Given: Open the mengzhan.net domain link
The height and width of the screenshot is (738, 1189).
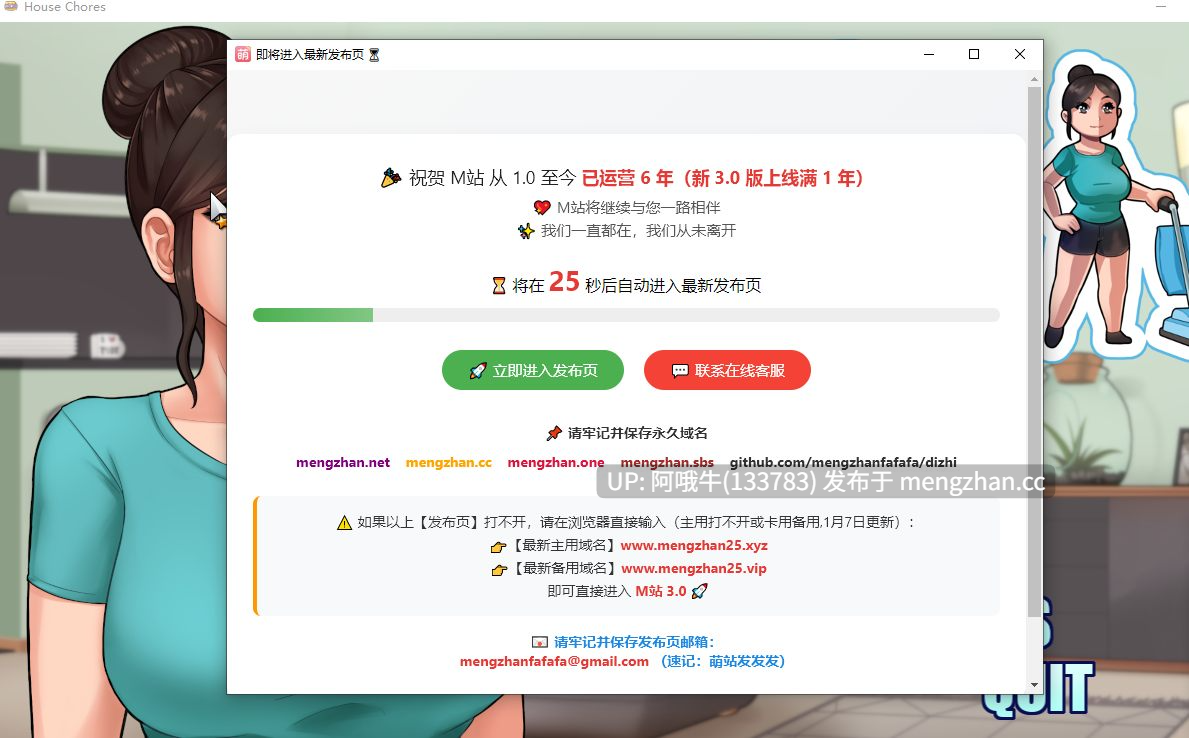Looking at the screenshot, I should (x=343, y=463).
